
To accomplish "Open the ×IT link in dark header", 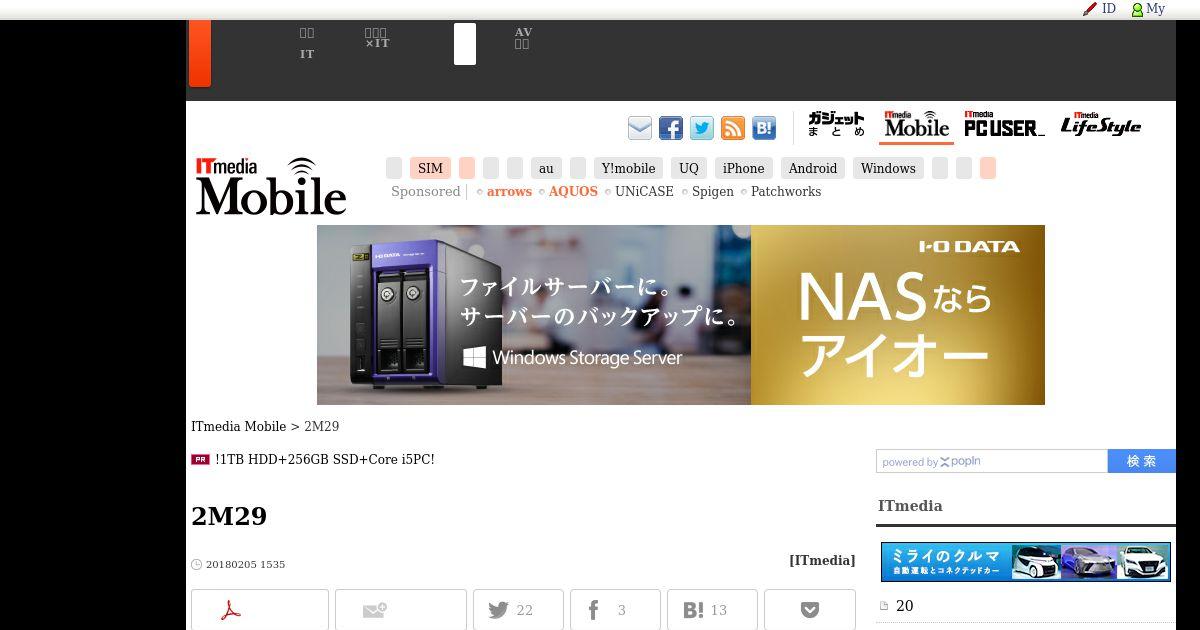I will point(377,38).
